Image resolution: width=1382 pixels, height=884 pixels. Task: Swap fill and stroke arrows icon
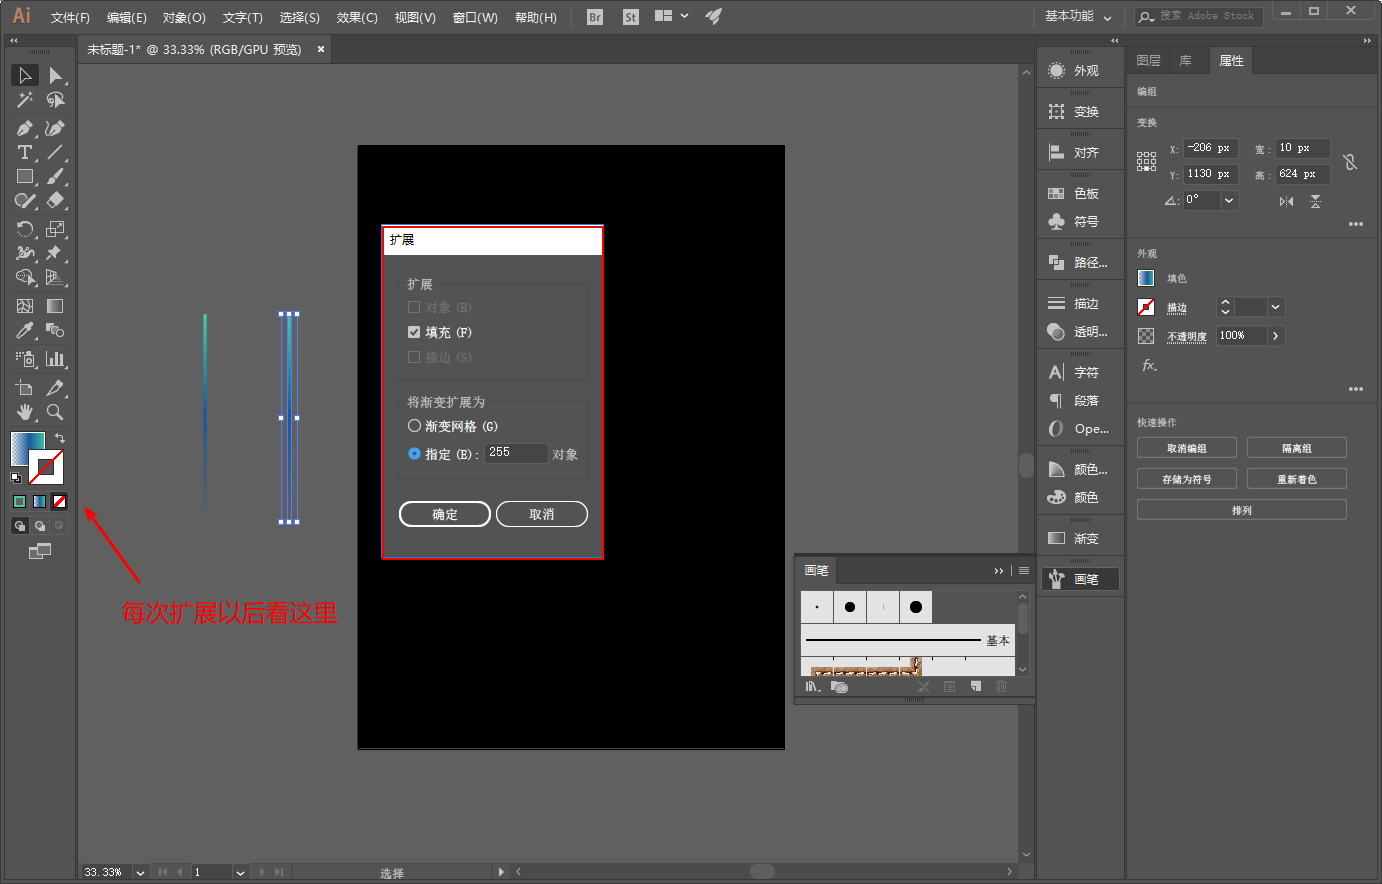pyautogui.click(x=60, y=438)
